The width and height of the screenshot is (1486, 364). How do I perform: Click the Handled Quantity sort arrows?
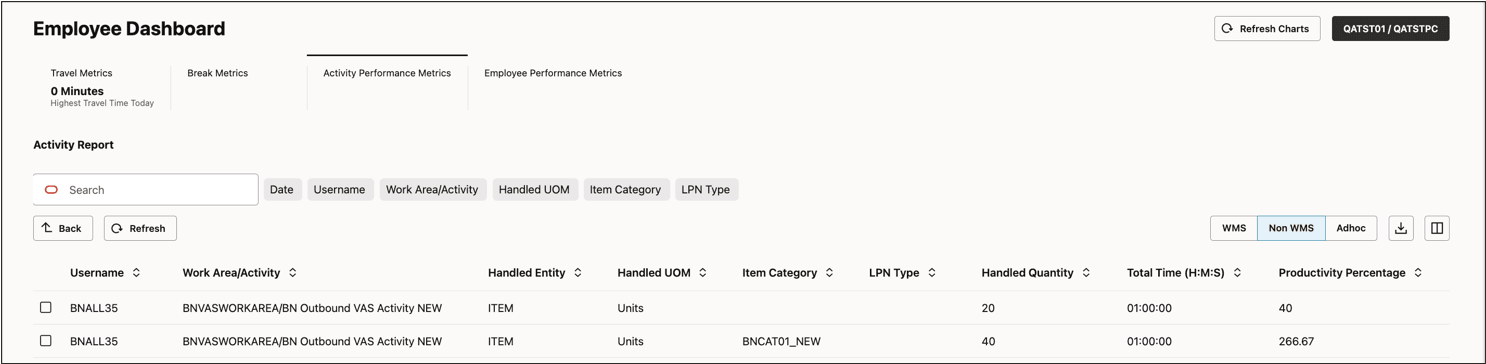1086,273
